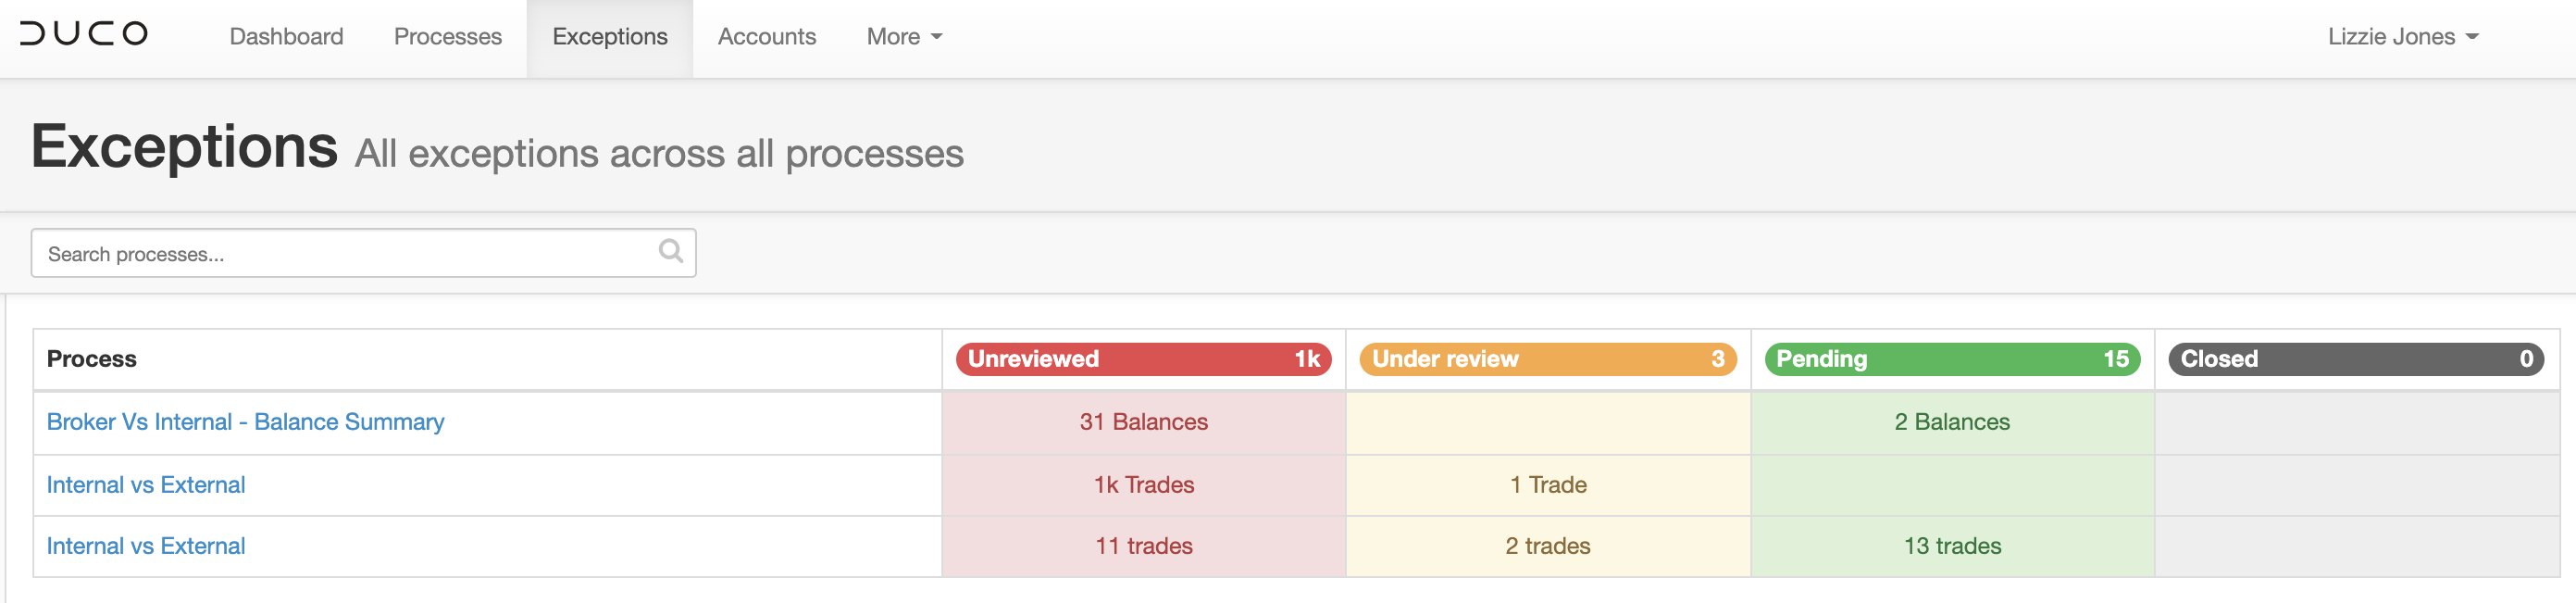
Task: Open the 13 trades pending cell
Action: click(1951, 546)
